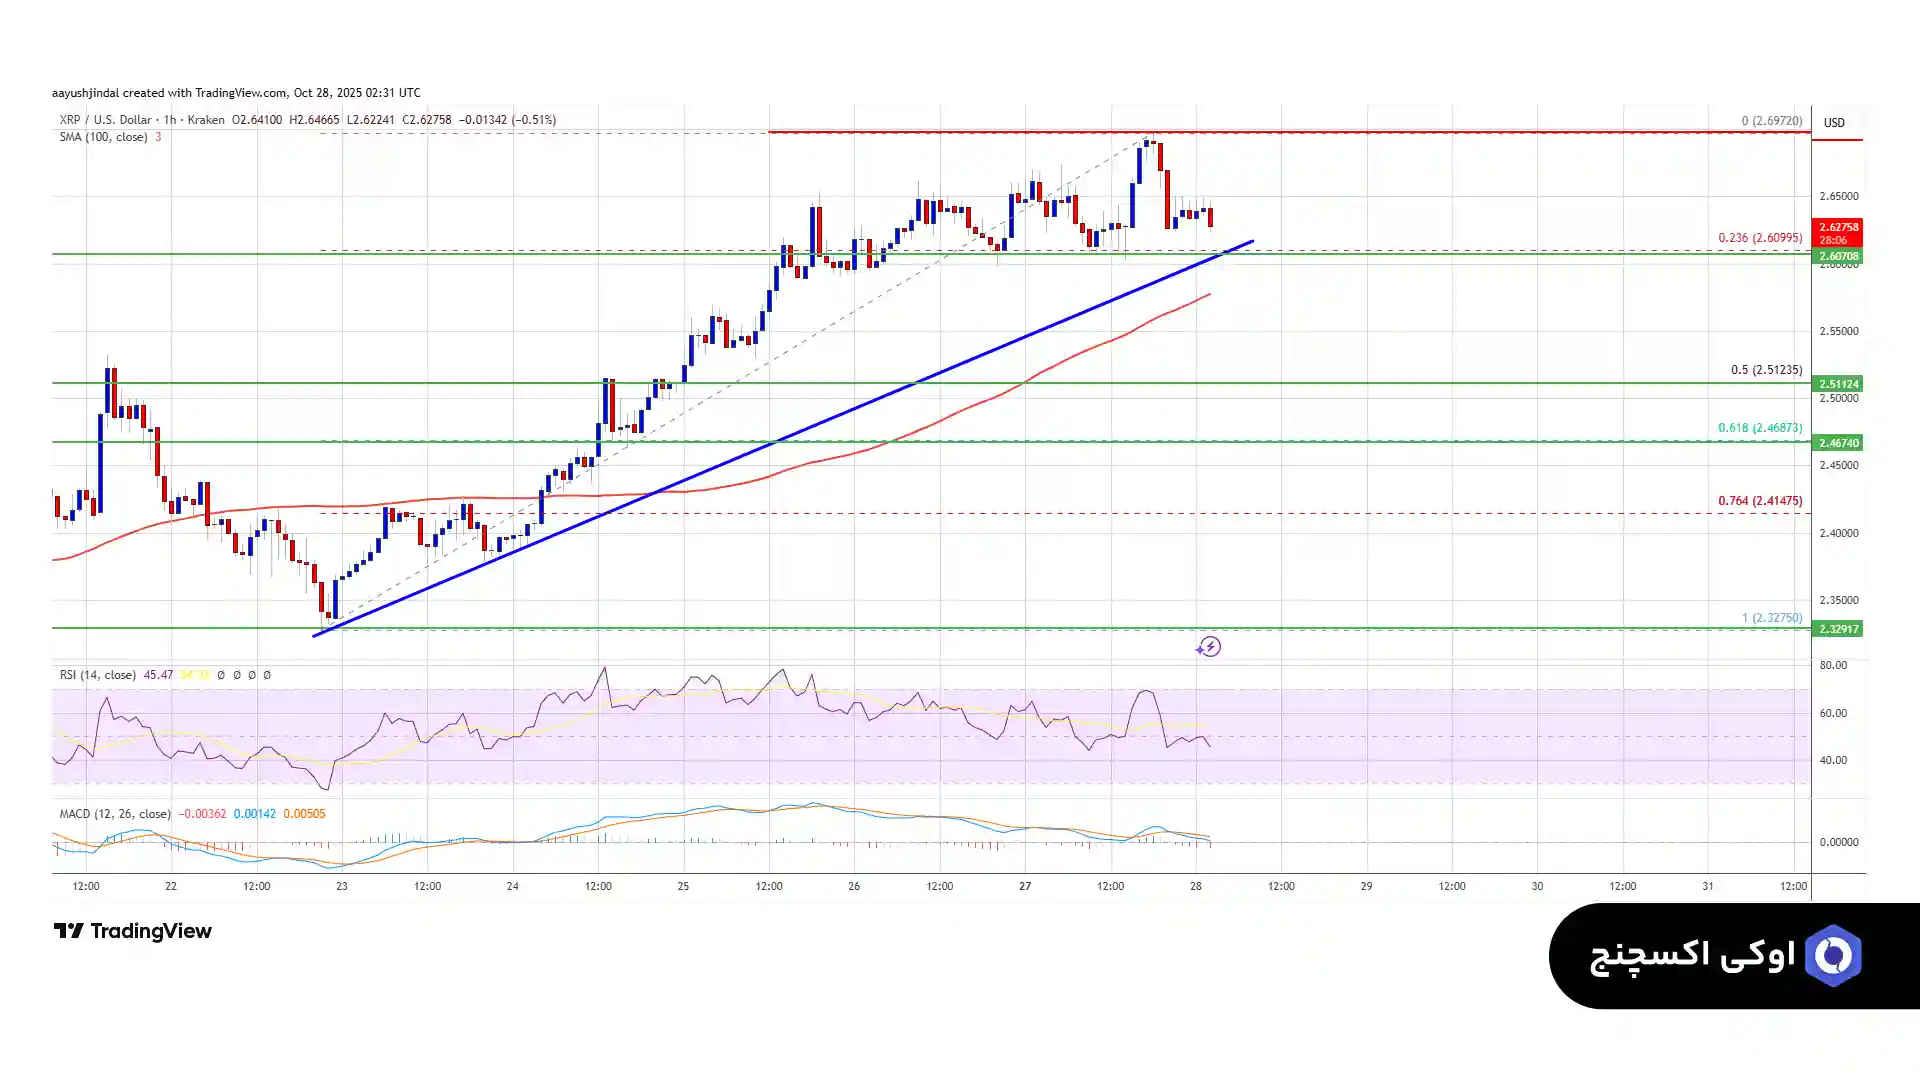Click the green 2.46740 price level tag
The height and width of the screenshot is (1080, 1920).
(x=1838, y=442)
